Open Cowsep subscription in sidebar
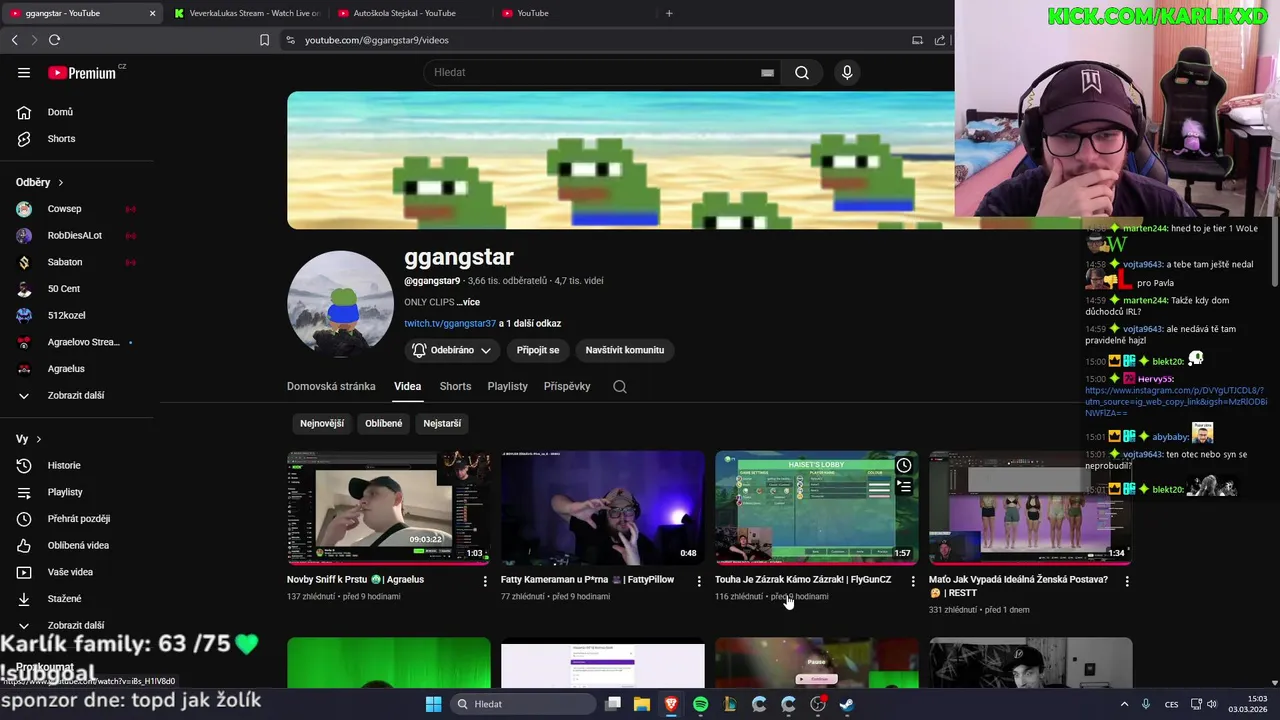 (65, 209)
